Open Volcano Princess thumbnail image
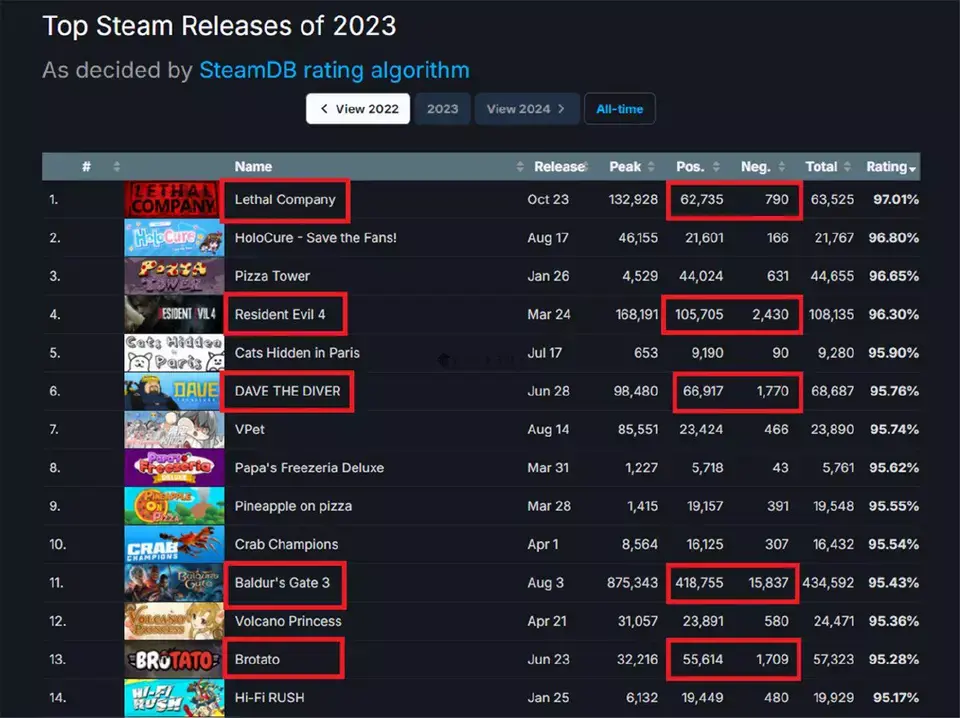 pyautogui.click(x=174, y=621)
